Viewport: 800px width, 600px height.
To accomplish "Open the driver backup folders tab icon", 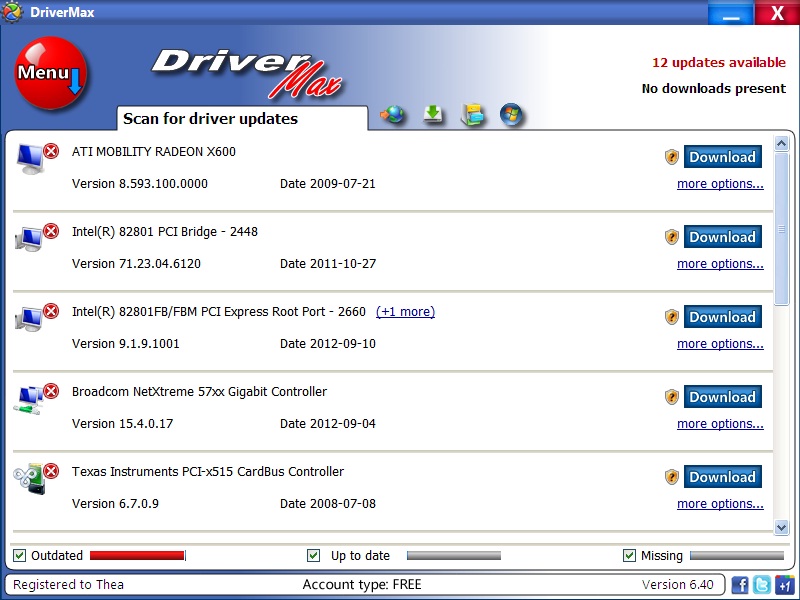I will click(x=472, y=115).
